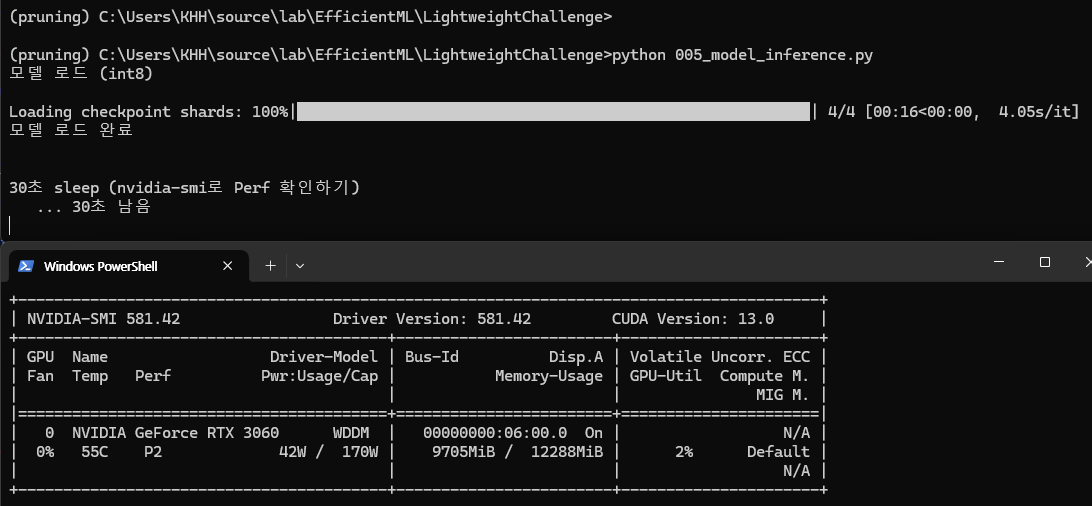Close the Windows PowerShell tab
Image resolution: width=1092 pixels, height=506 pixels.
click(228, 266)
